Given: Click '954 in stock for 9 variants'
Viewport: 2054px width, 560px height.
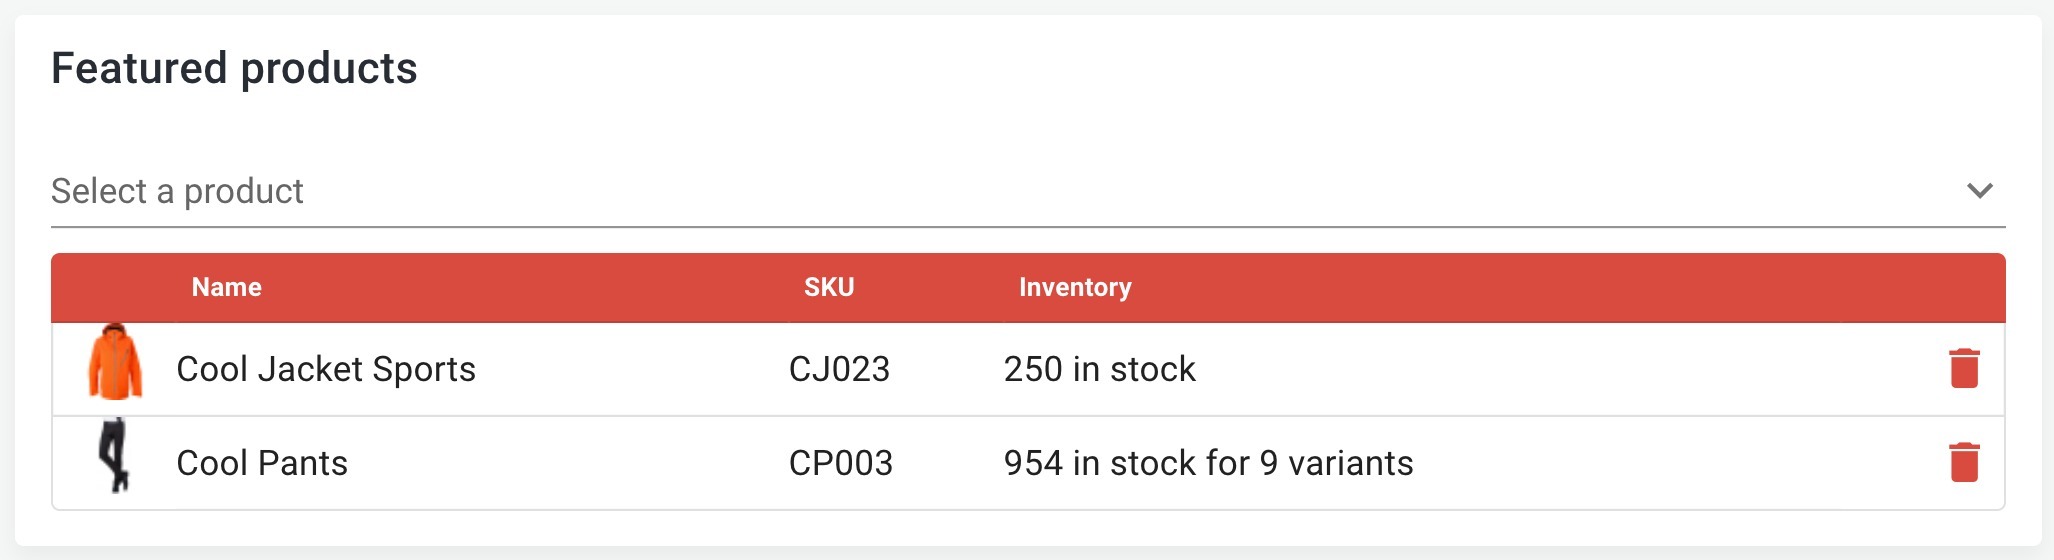Looking at the screenshot, I should click(x=1208, y=463).
